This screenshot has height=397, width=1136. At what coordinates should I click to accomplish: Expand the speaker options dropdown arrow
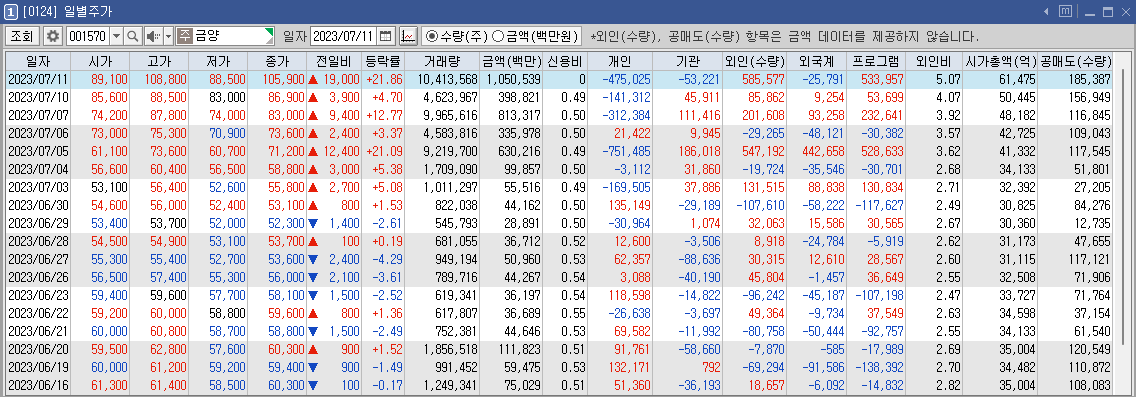[x=168, y=35]
